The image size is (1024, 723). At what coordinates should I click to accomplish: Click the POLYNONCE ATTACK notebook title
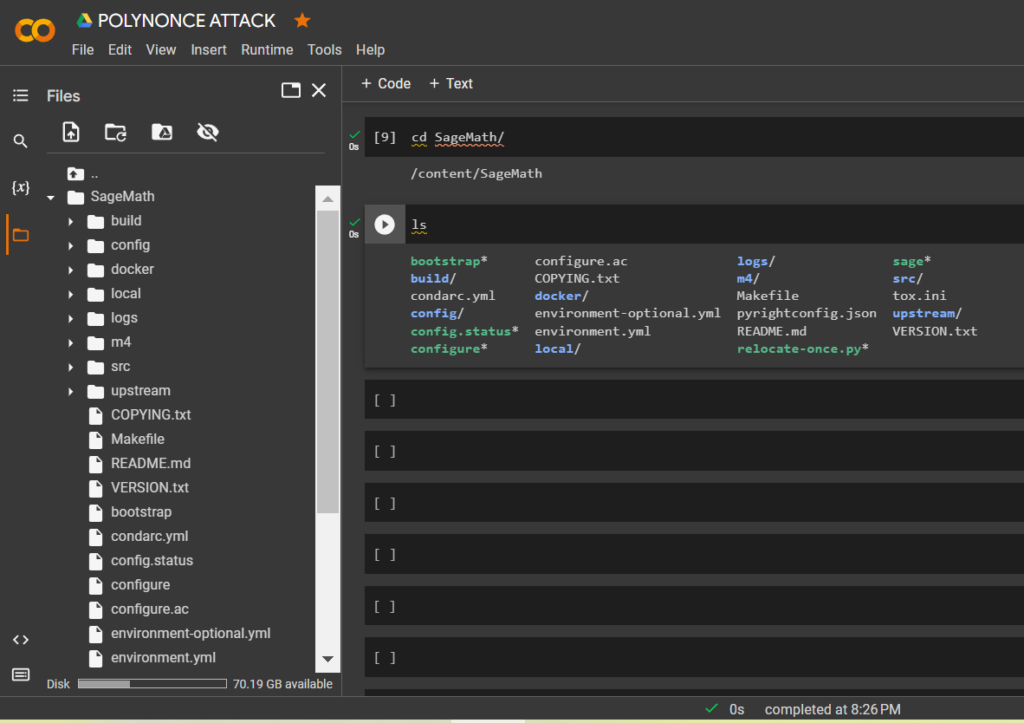pyautogui.click(x=186, y=21)
